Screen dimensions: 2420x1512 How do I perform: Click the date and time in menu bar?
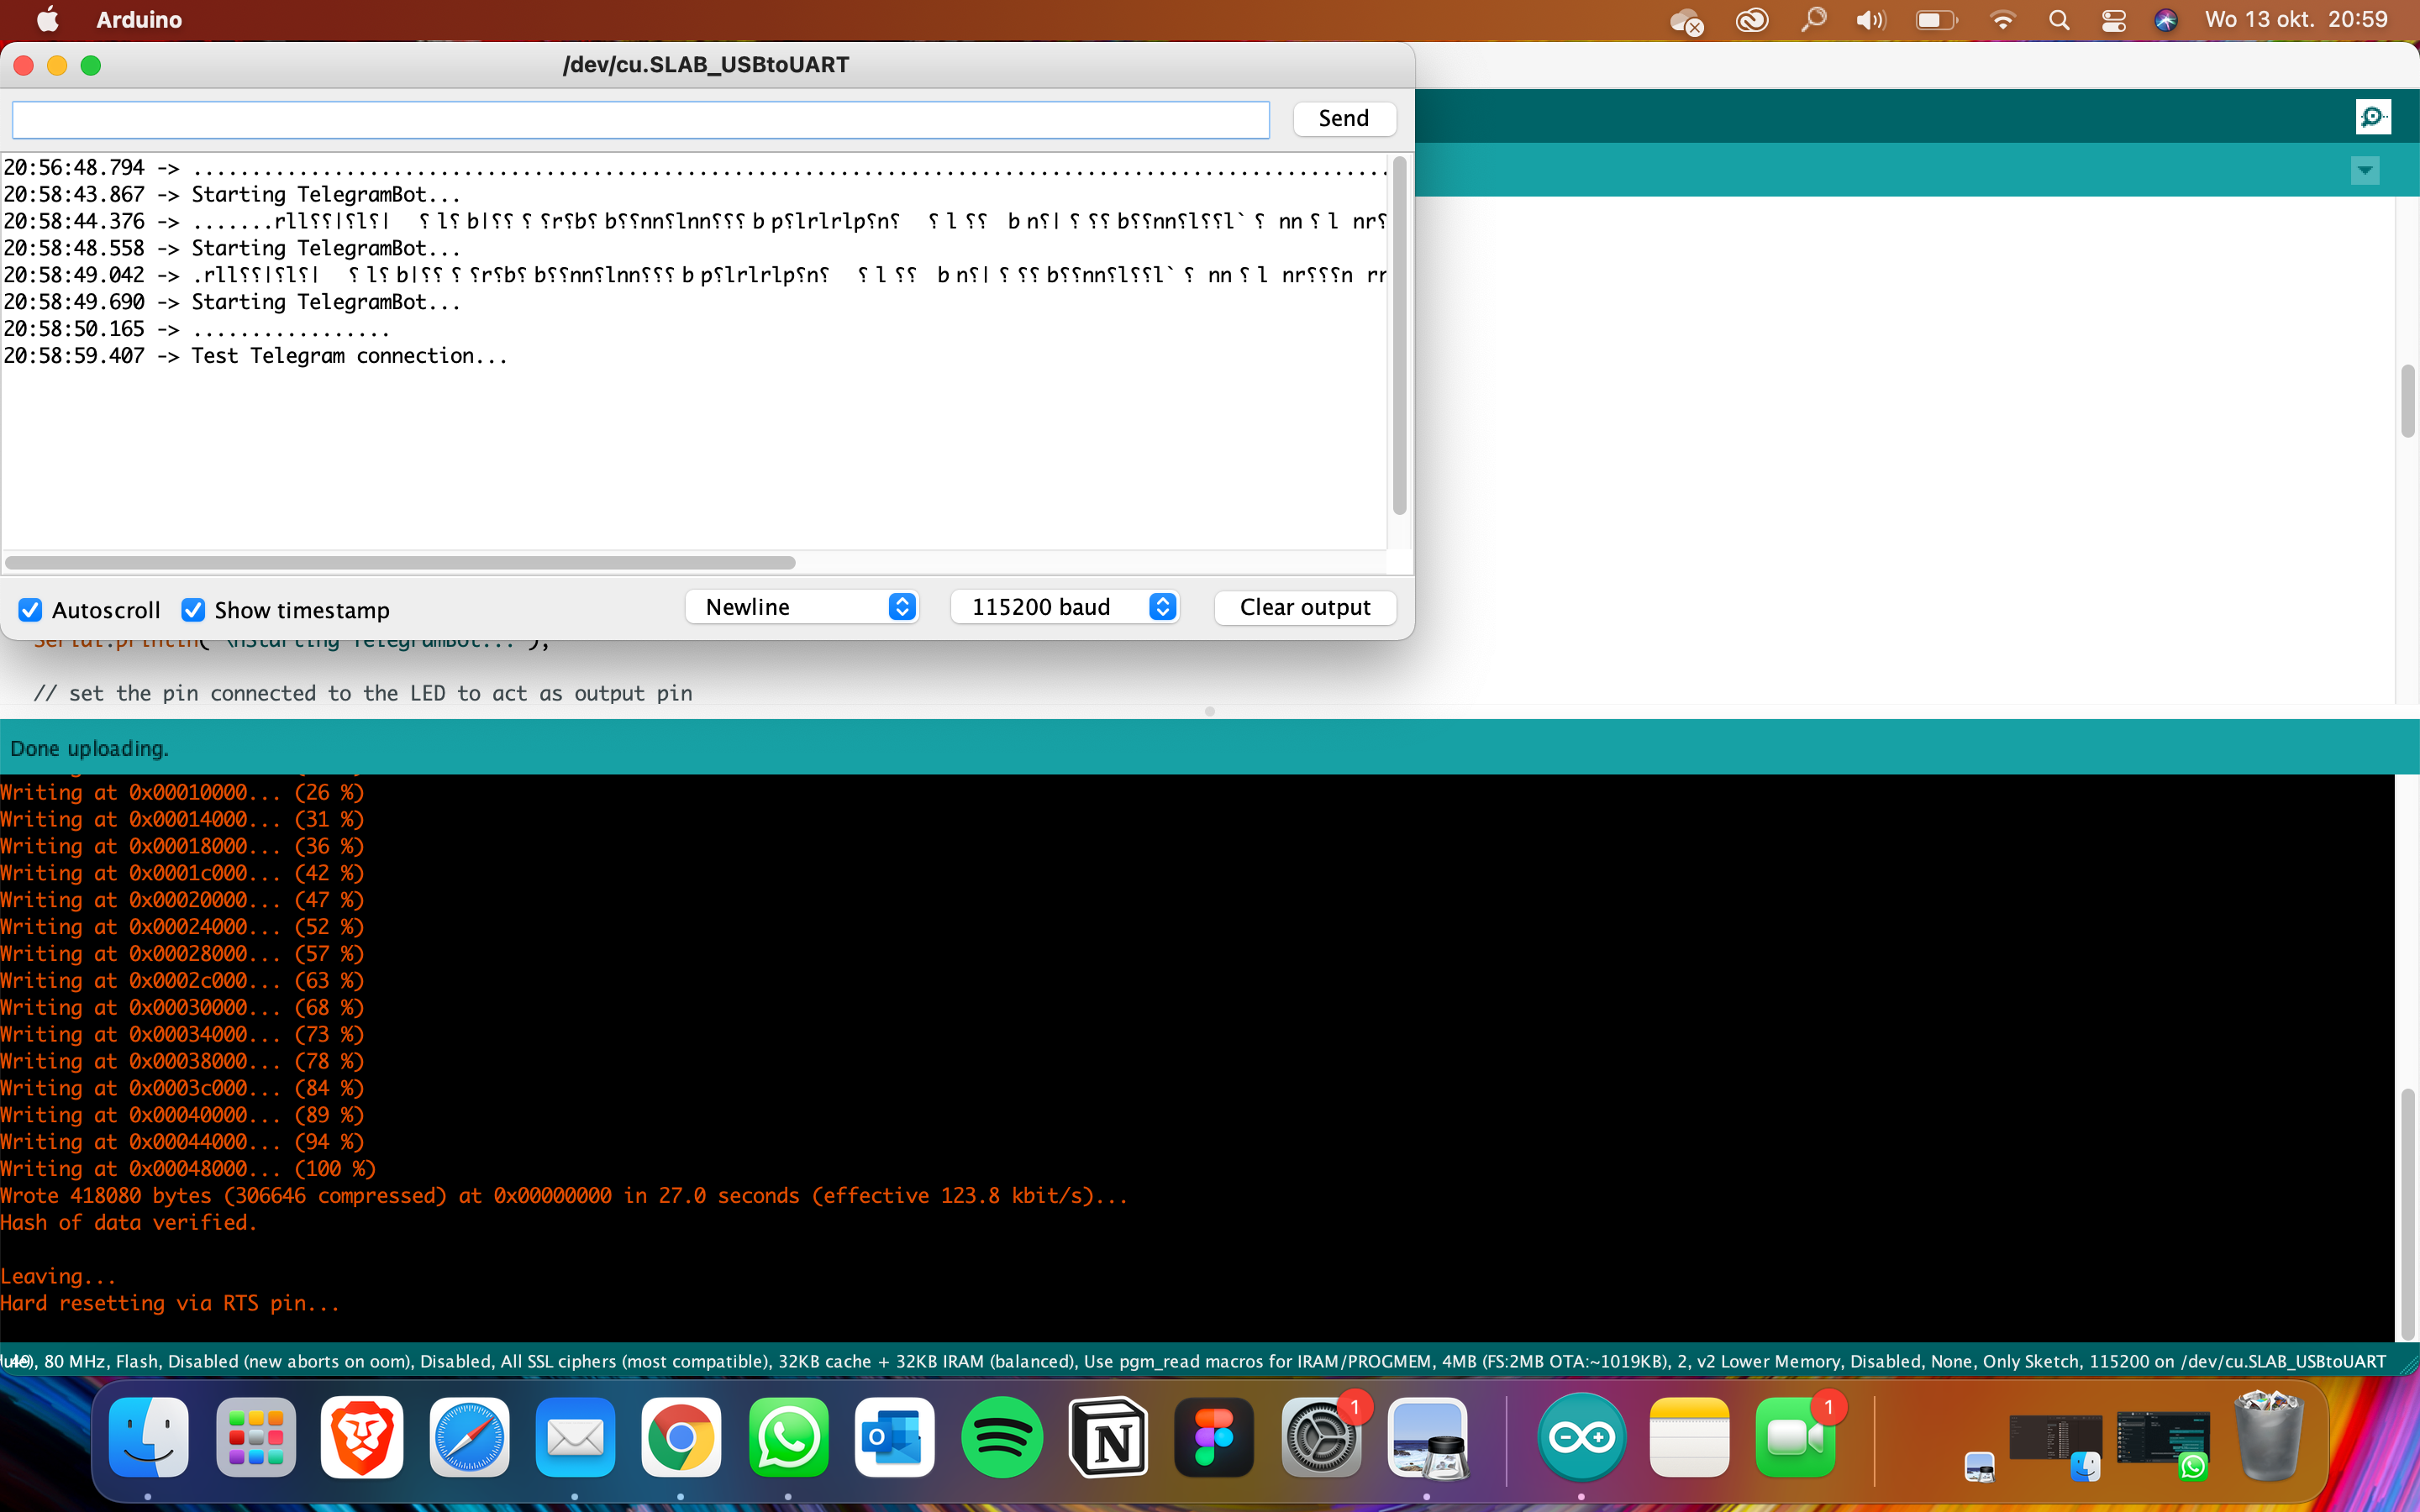[x=2296, y=19]
